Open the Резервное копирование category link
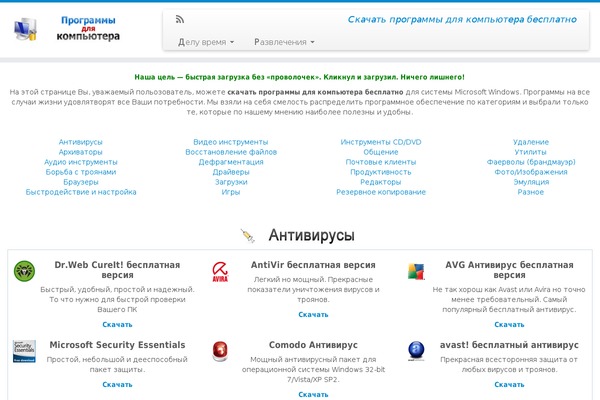 (381, 192)
